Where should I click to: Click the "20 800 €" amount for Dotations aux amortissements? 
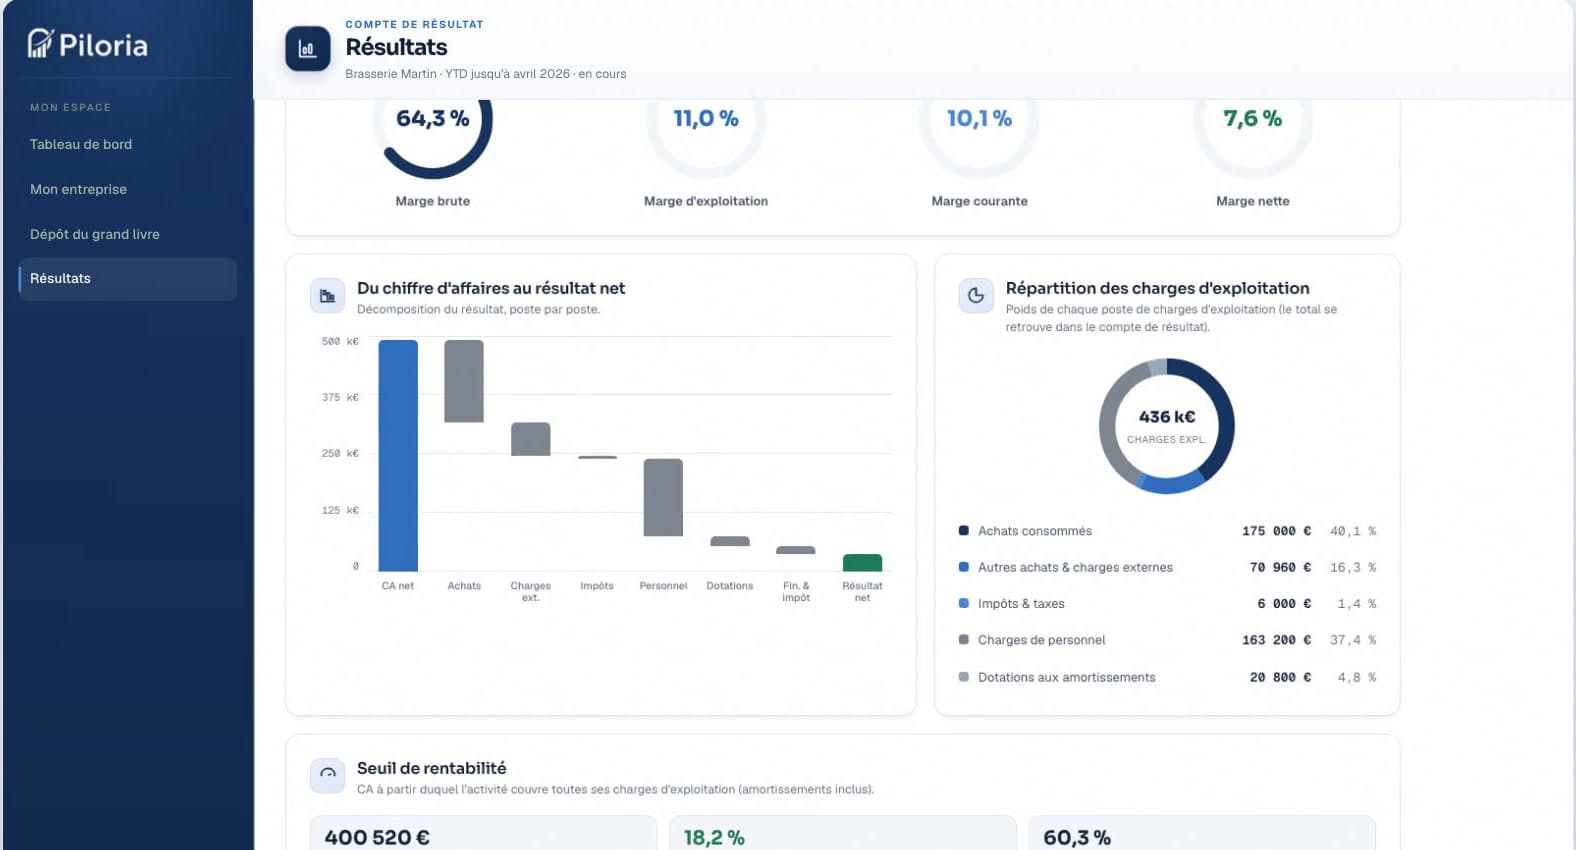click(1280, 677)
